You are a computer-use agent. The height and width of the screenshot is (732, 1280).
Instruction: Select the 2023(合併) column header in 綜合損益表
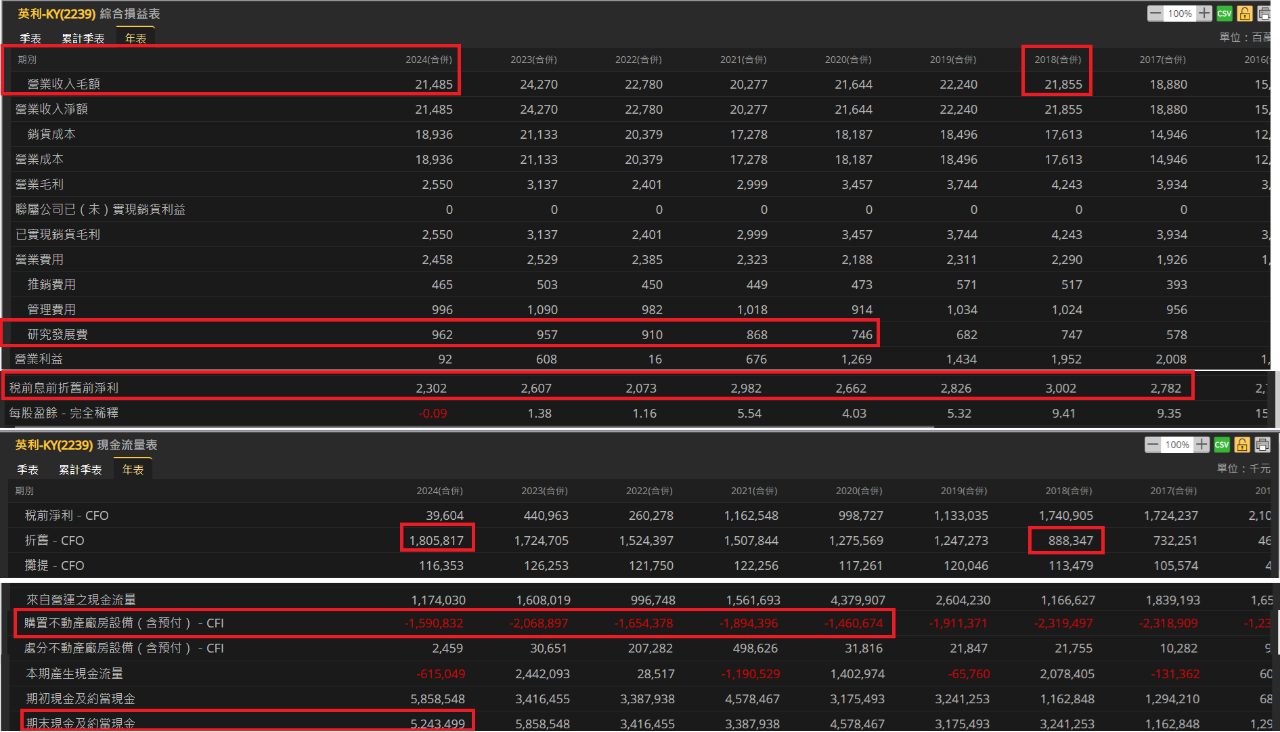coord(534,60)
